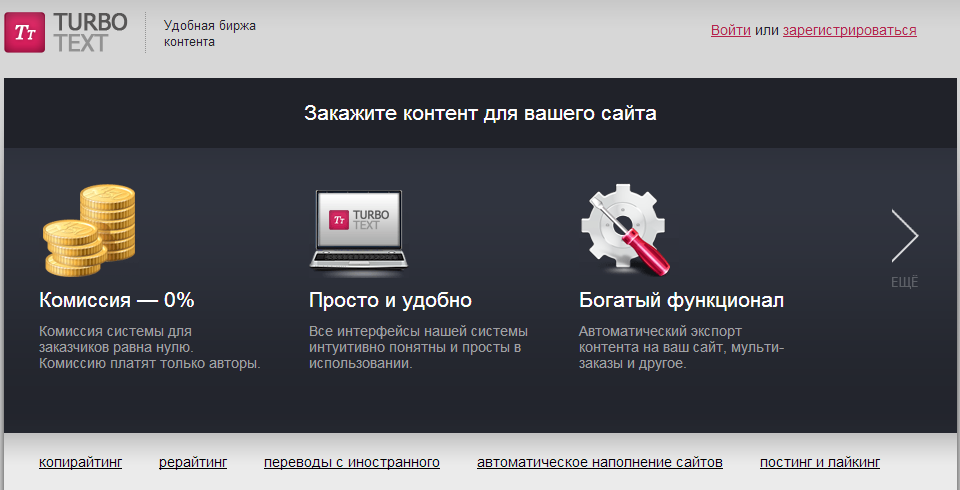Click the gold coins stack icon

click(x=89, y=232)
